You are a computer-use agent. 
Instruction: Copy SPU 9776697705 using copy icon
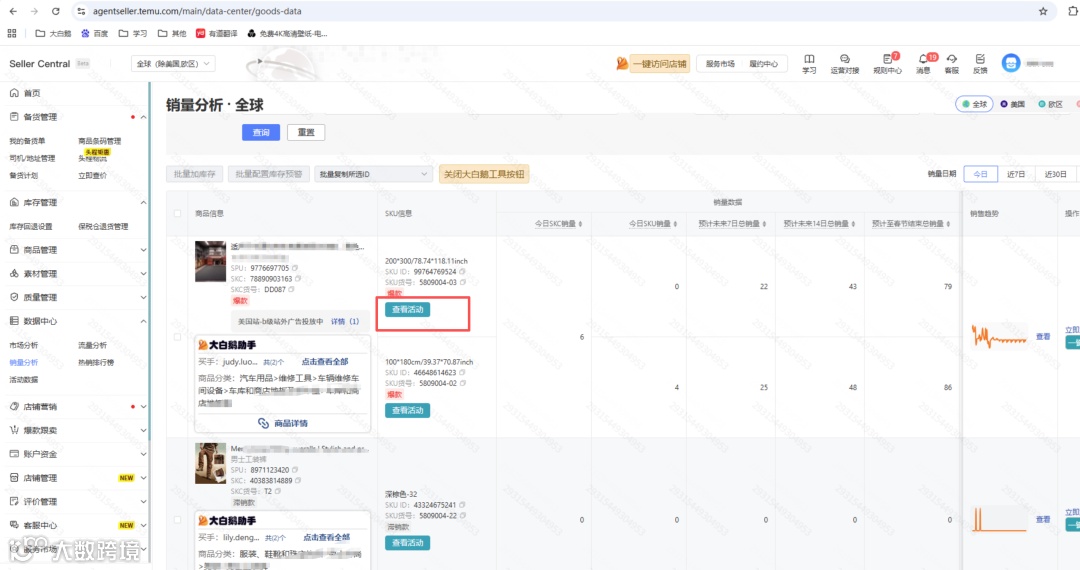(295, 268)
